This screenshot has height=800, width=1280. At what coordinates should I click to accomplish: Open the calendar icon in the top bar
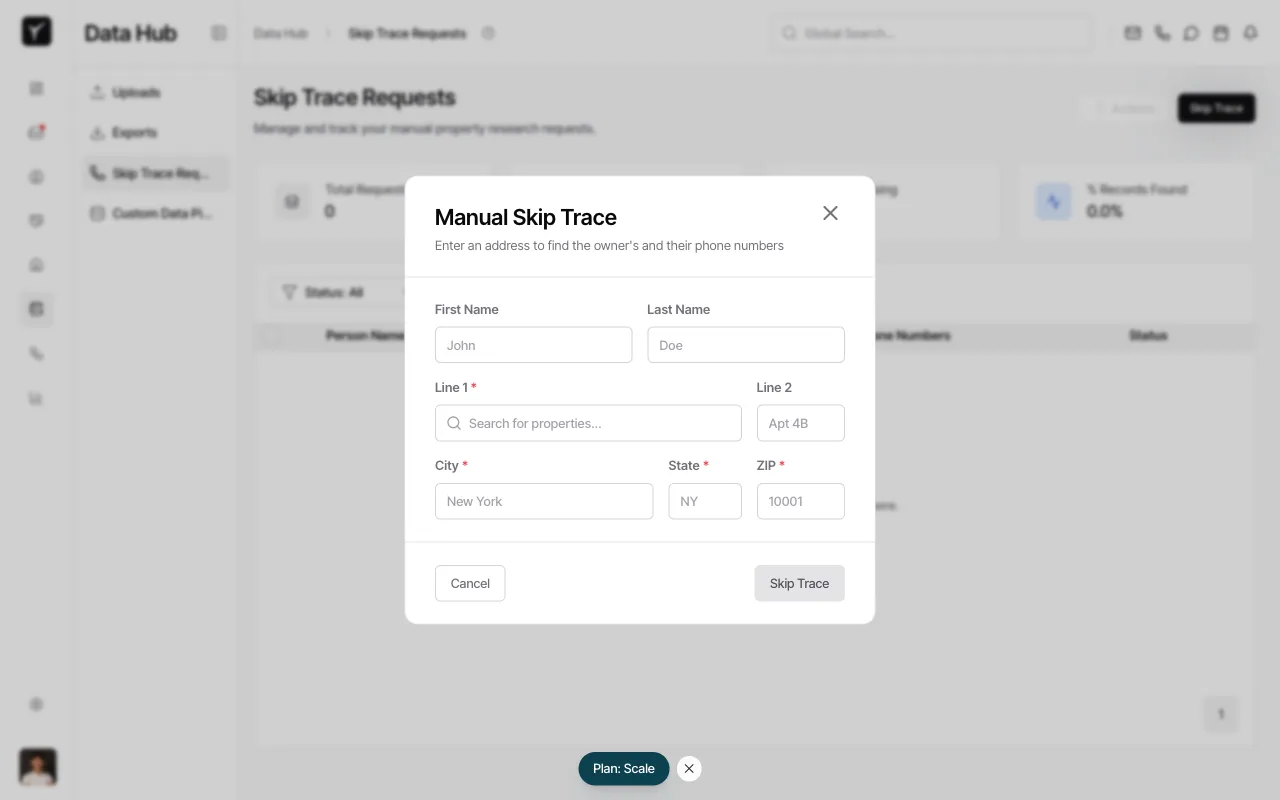tap(1221, 33)
